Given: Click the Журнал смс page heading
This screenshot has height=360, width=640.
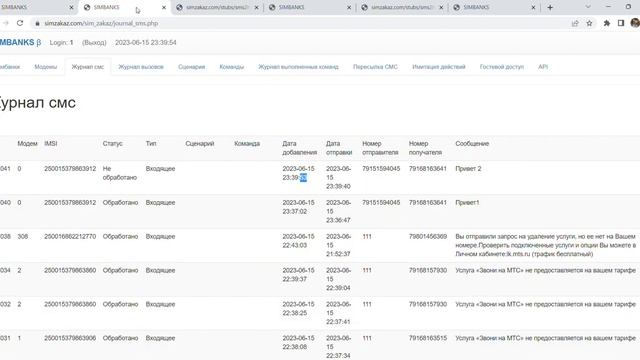Looking at the screenshot, I should point(37,102).
